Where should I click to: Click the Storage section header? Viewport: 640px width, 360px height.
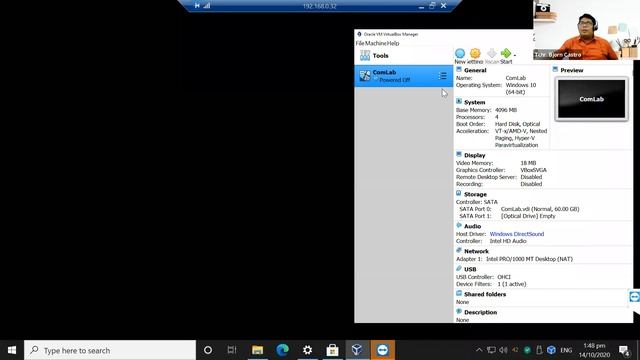[x=476, y=194]
